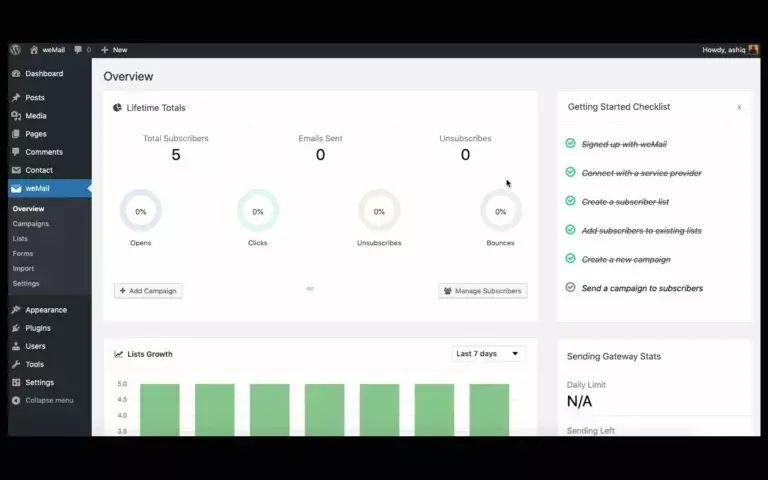Open Lists under weMail

tap(20, 239)
